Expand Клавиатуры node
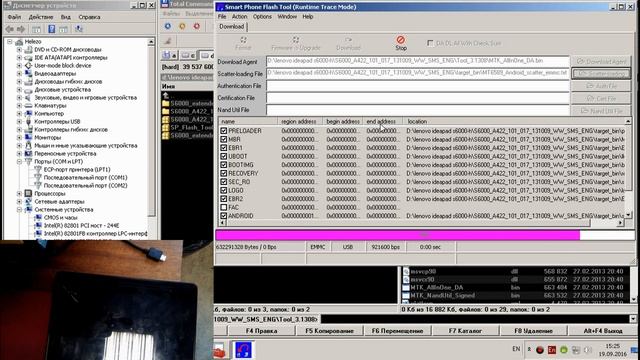640x360 pixels. 19,106
